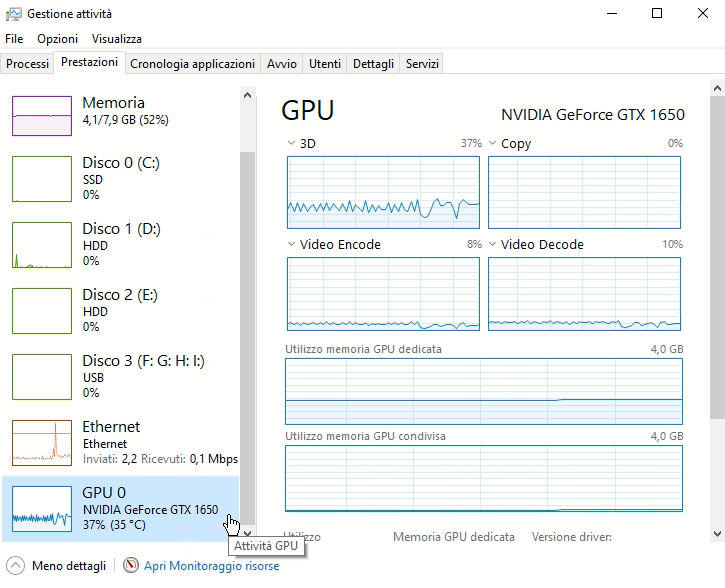Click the Utilizzo memoria GPU dedicata label
The height and width of the screenshot is (588, 725).
coord(363,349)
